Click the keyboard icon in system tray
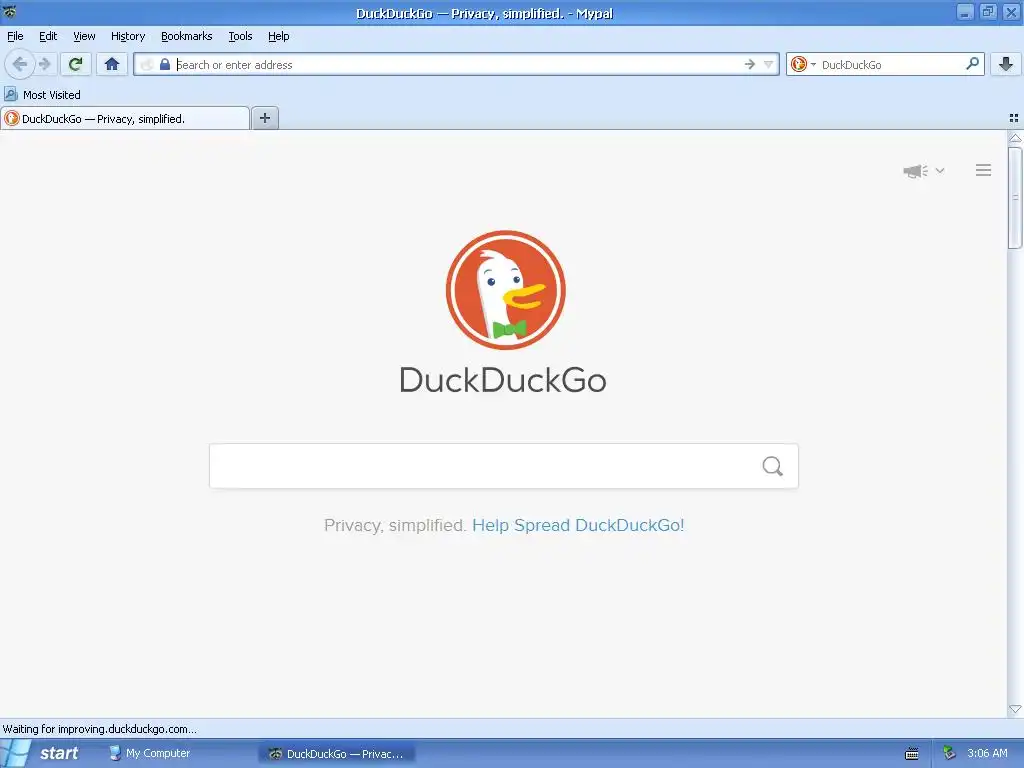This screenshot has height=768, width=1024. click(x=912, y=754)
